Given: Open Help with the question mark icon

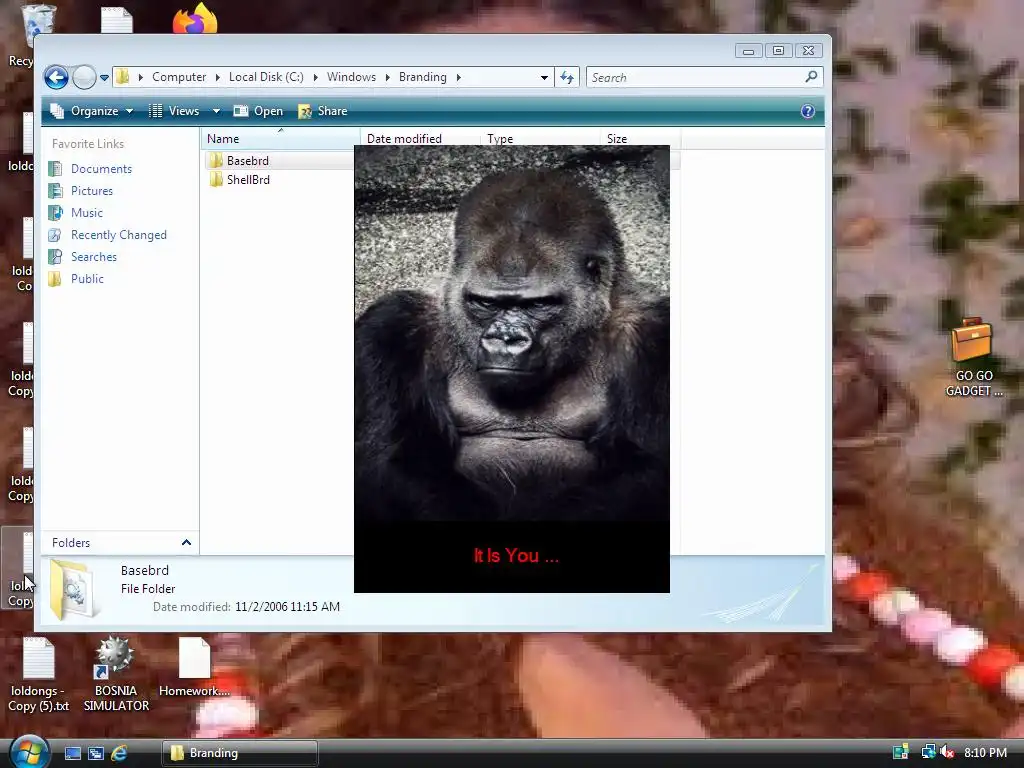Looking at the screenshot, I should [808, 111].
